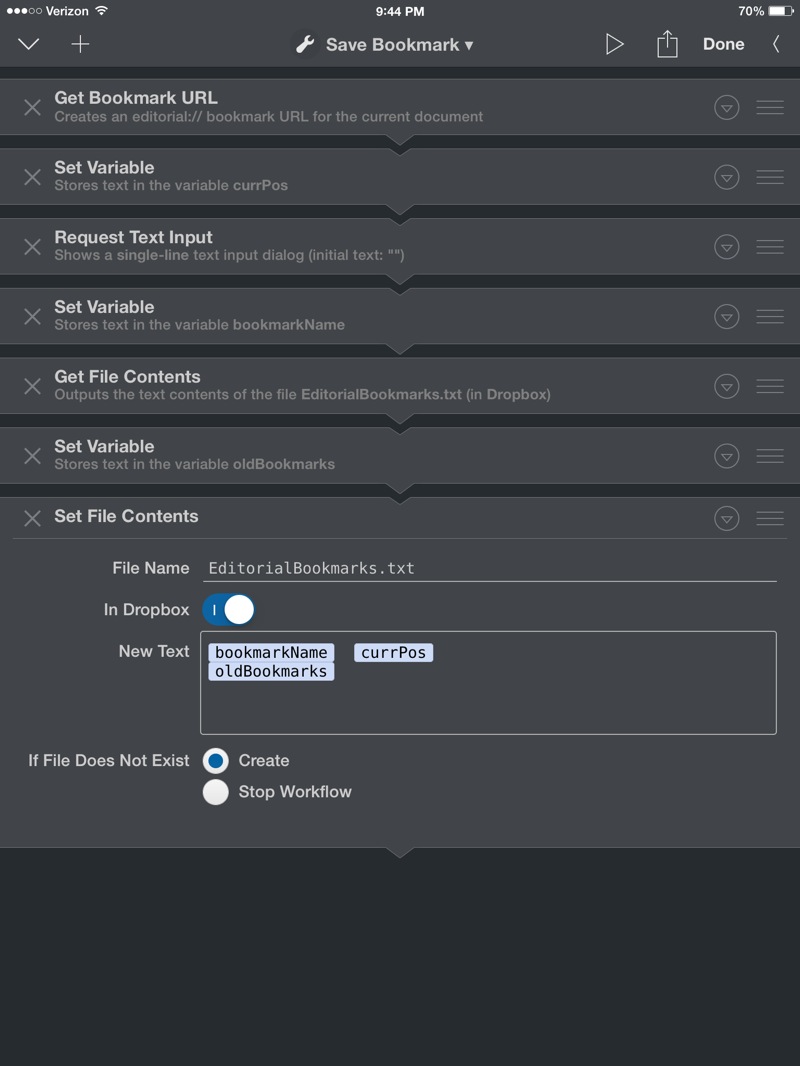Screen dimensions: 800x1066
Task: Tap the share icon in the top bar
Action: click(667, 44)
